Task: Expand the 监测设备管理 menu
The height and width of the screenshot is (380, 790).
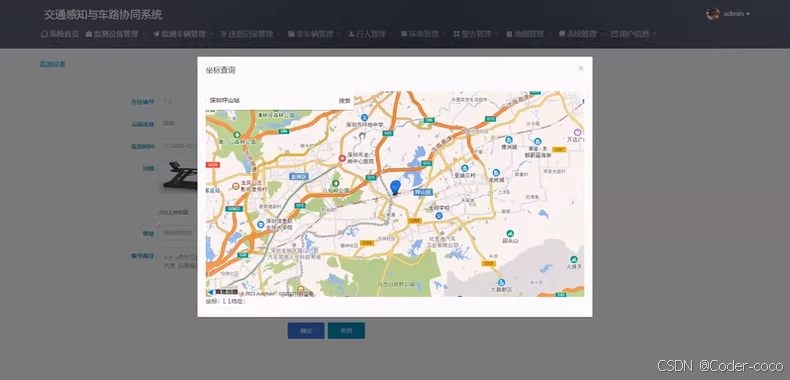Action: coord(116,34)
